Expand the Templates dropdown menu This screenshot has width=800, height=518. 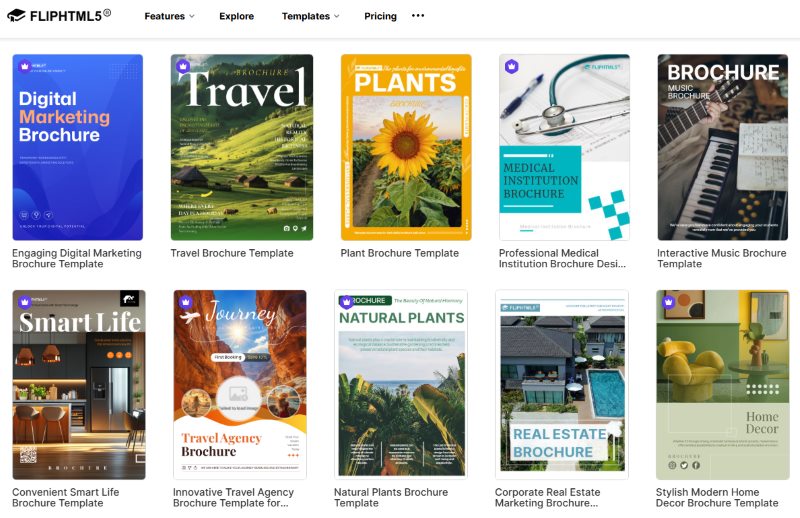tap(310, 16)
